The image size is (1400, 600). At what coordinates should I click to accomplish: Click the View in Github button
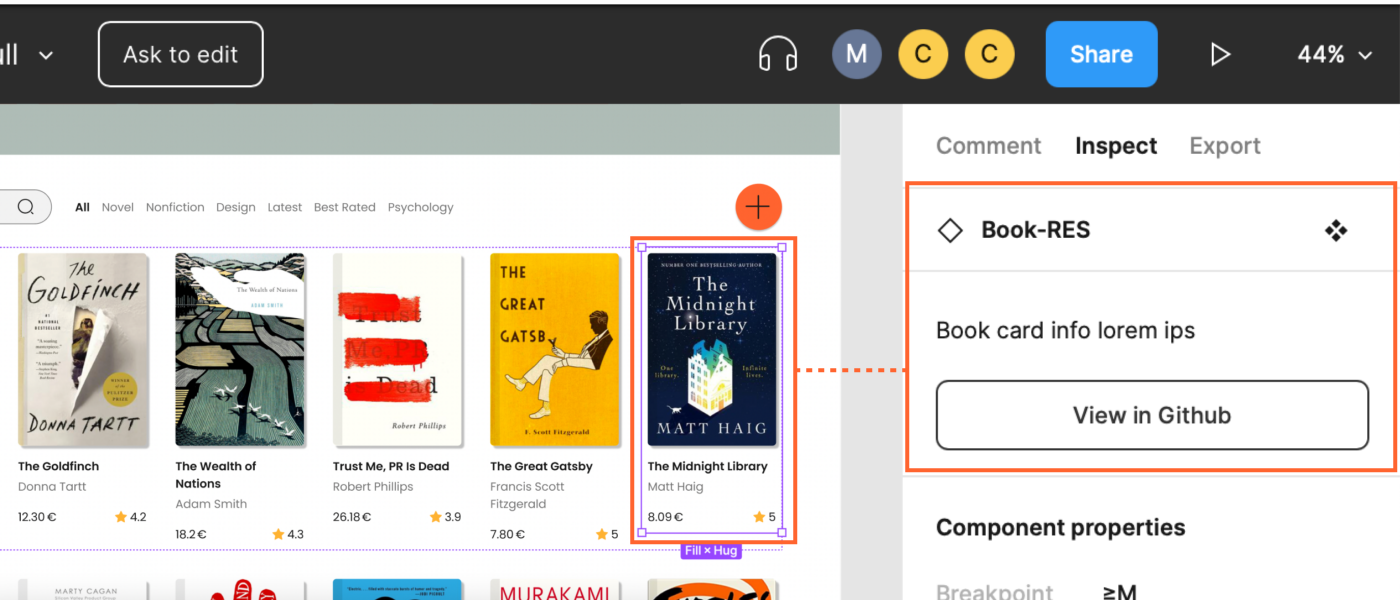(1152, 415)
